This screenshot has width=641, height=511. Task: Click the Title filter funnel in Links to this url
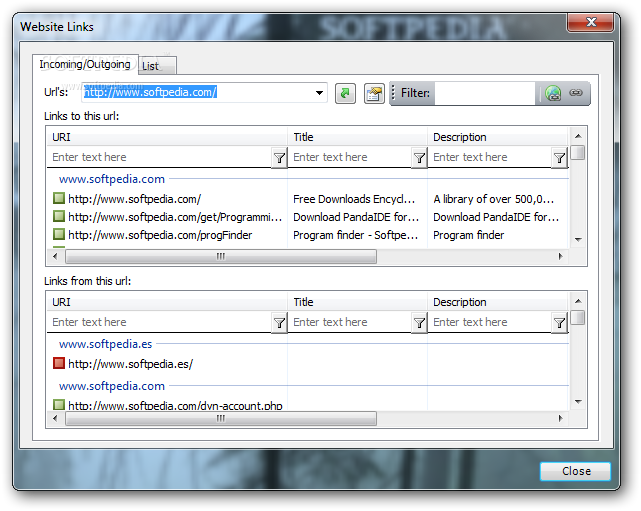coord(419,158)
